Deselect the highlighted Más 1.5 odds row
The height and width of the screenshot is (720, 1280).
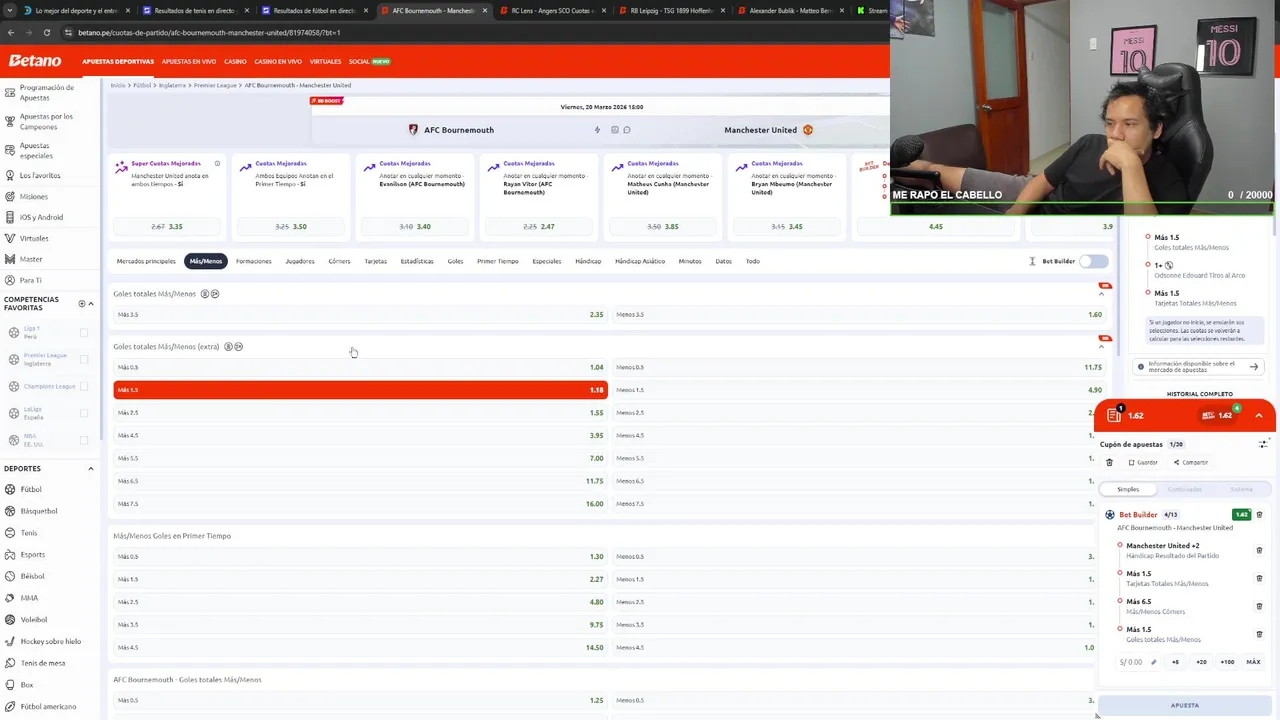360,389
